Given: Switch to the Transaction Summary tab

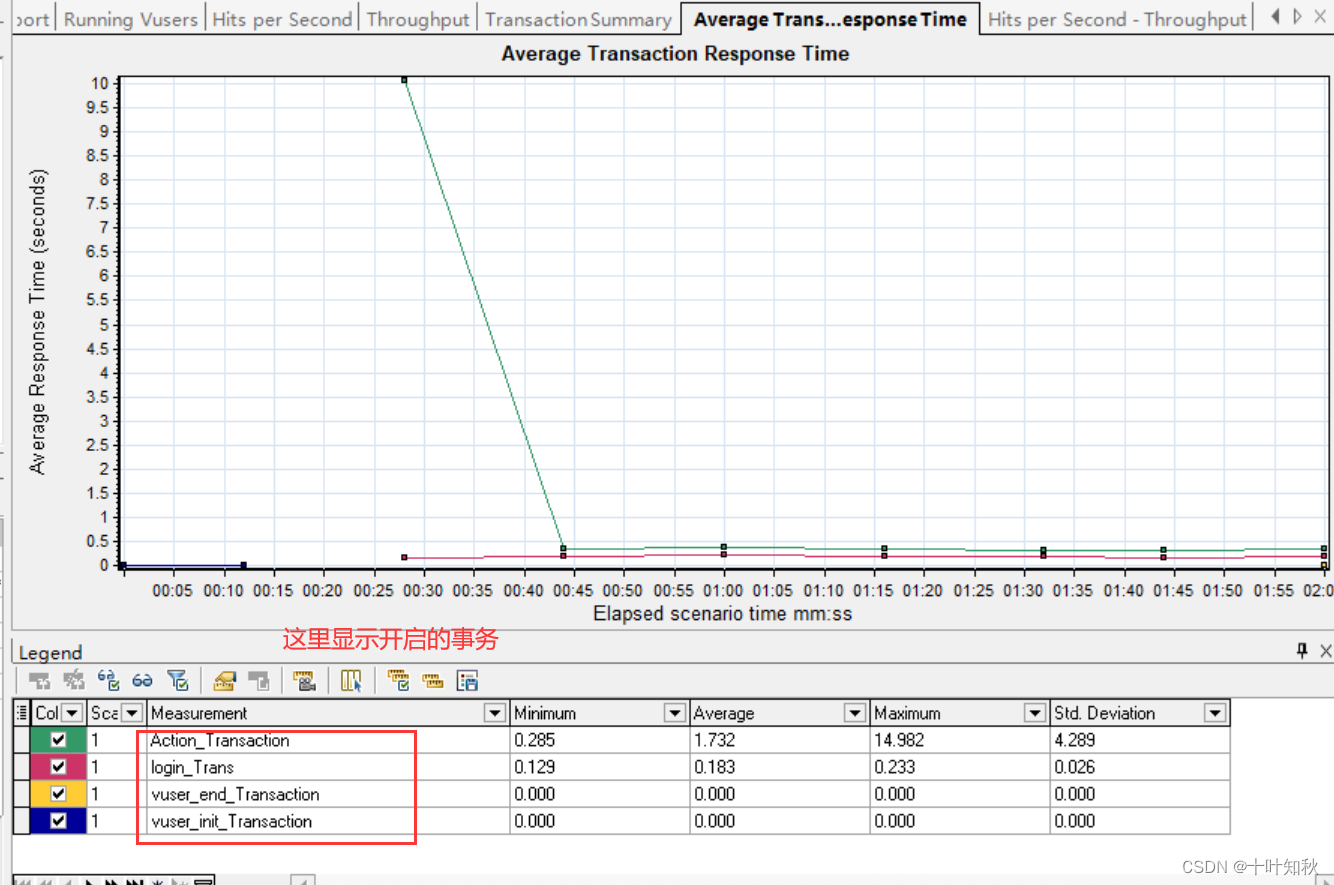Looking at the screenshot, I should [578, 19].
